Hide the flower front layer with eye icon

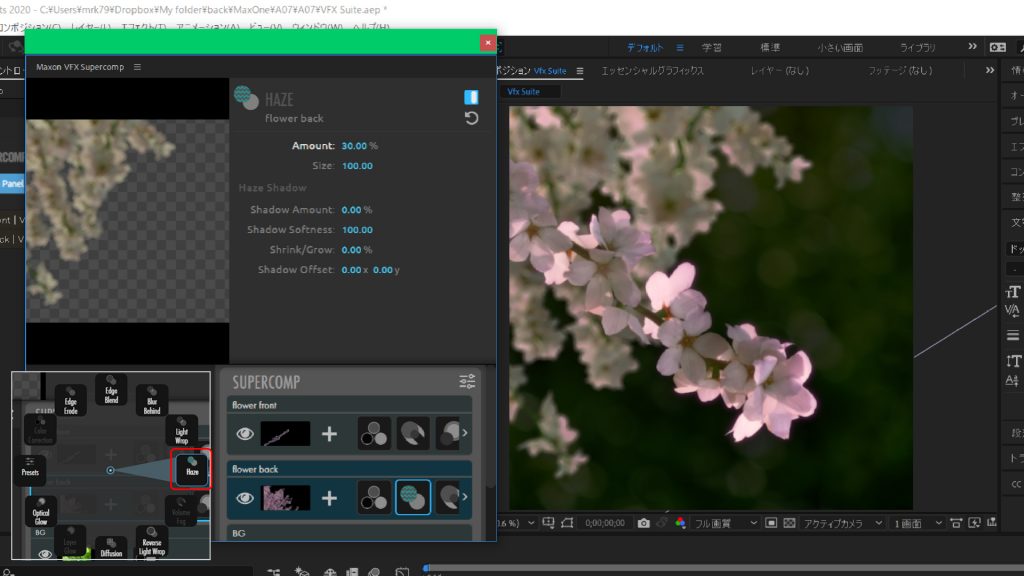[244, 434]
